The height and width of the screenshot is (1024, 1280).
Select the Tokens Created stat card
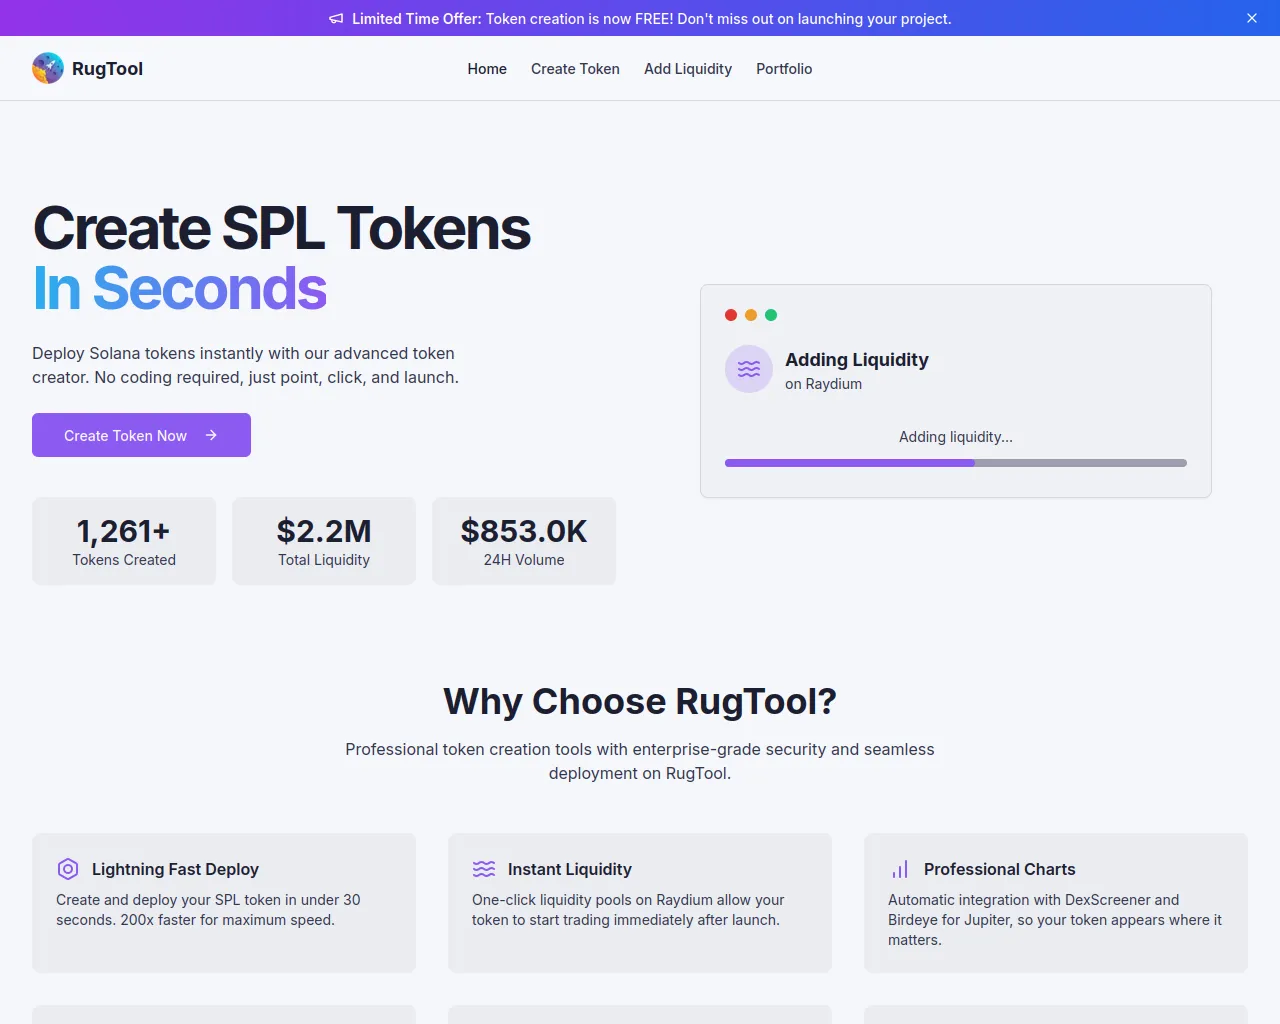tap(124, 541)
